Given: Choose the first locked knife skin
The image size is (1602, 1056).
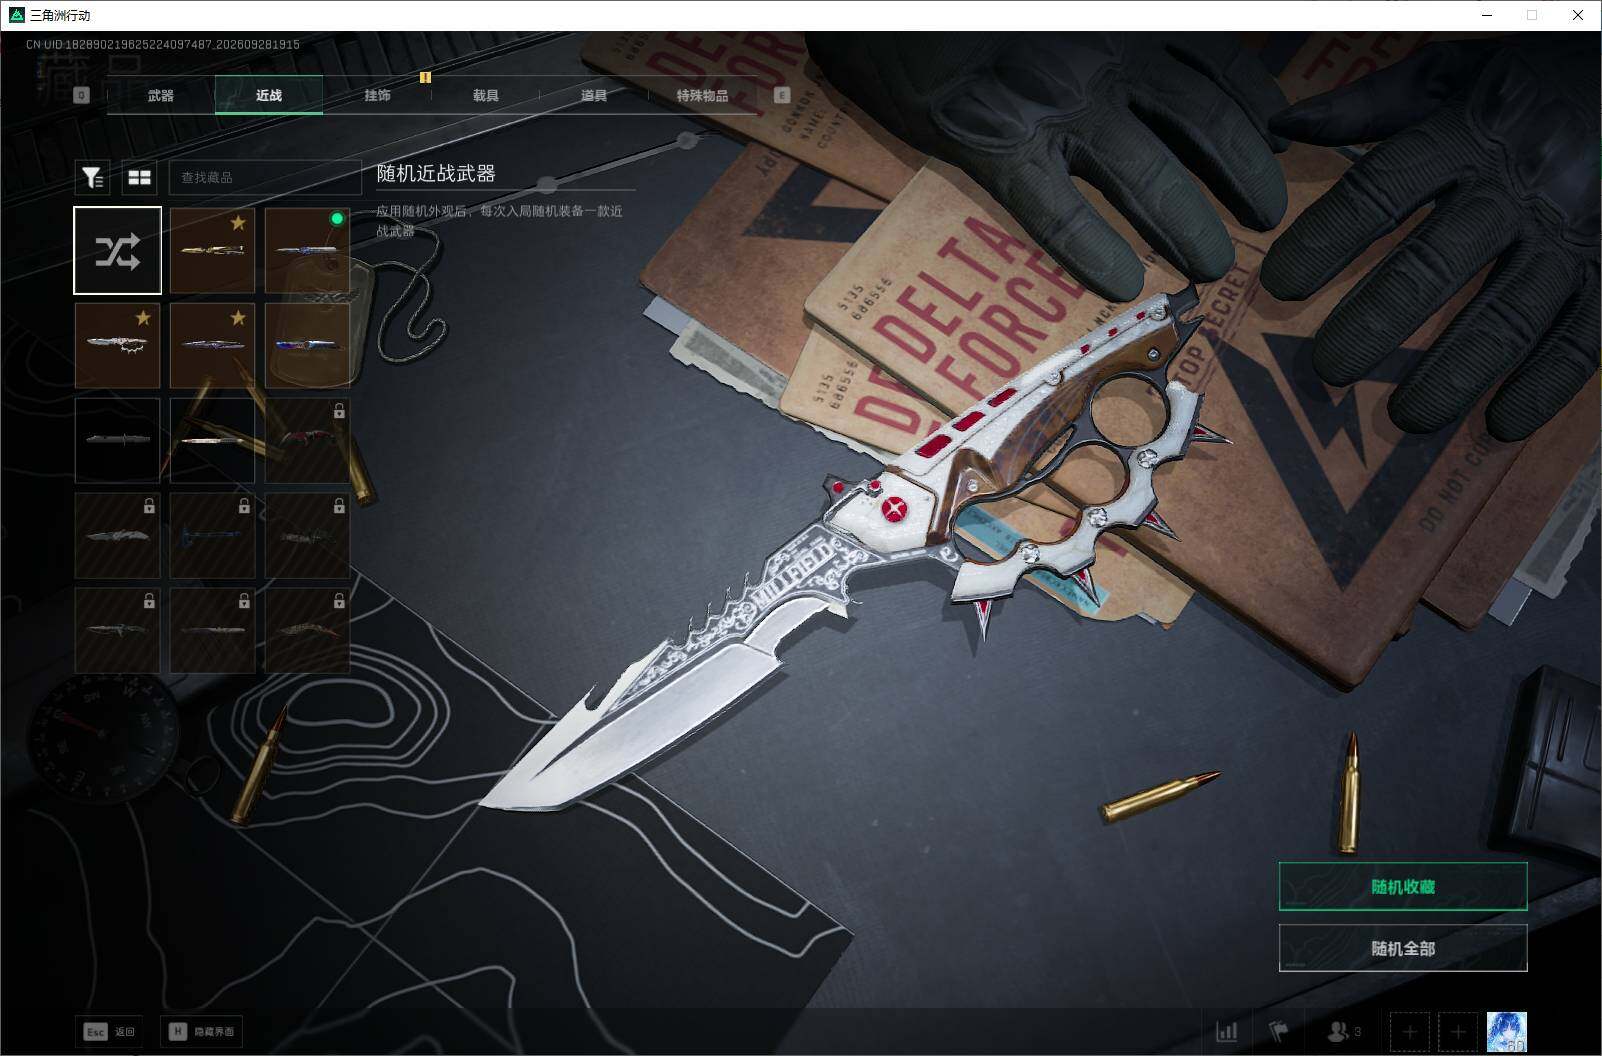Looking at the screenshot, I should pos(307,440).
